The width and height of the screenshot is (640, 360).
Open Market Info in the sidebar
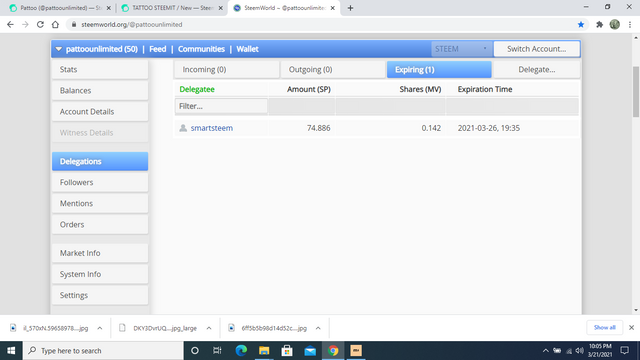point(100,253)
